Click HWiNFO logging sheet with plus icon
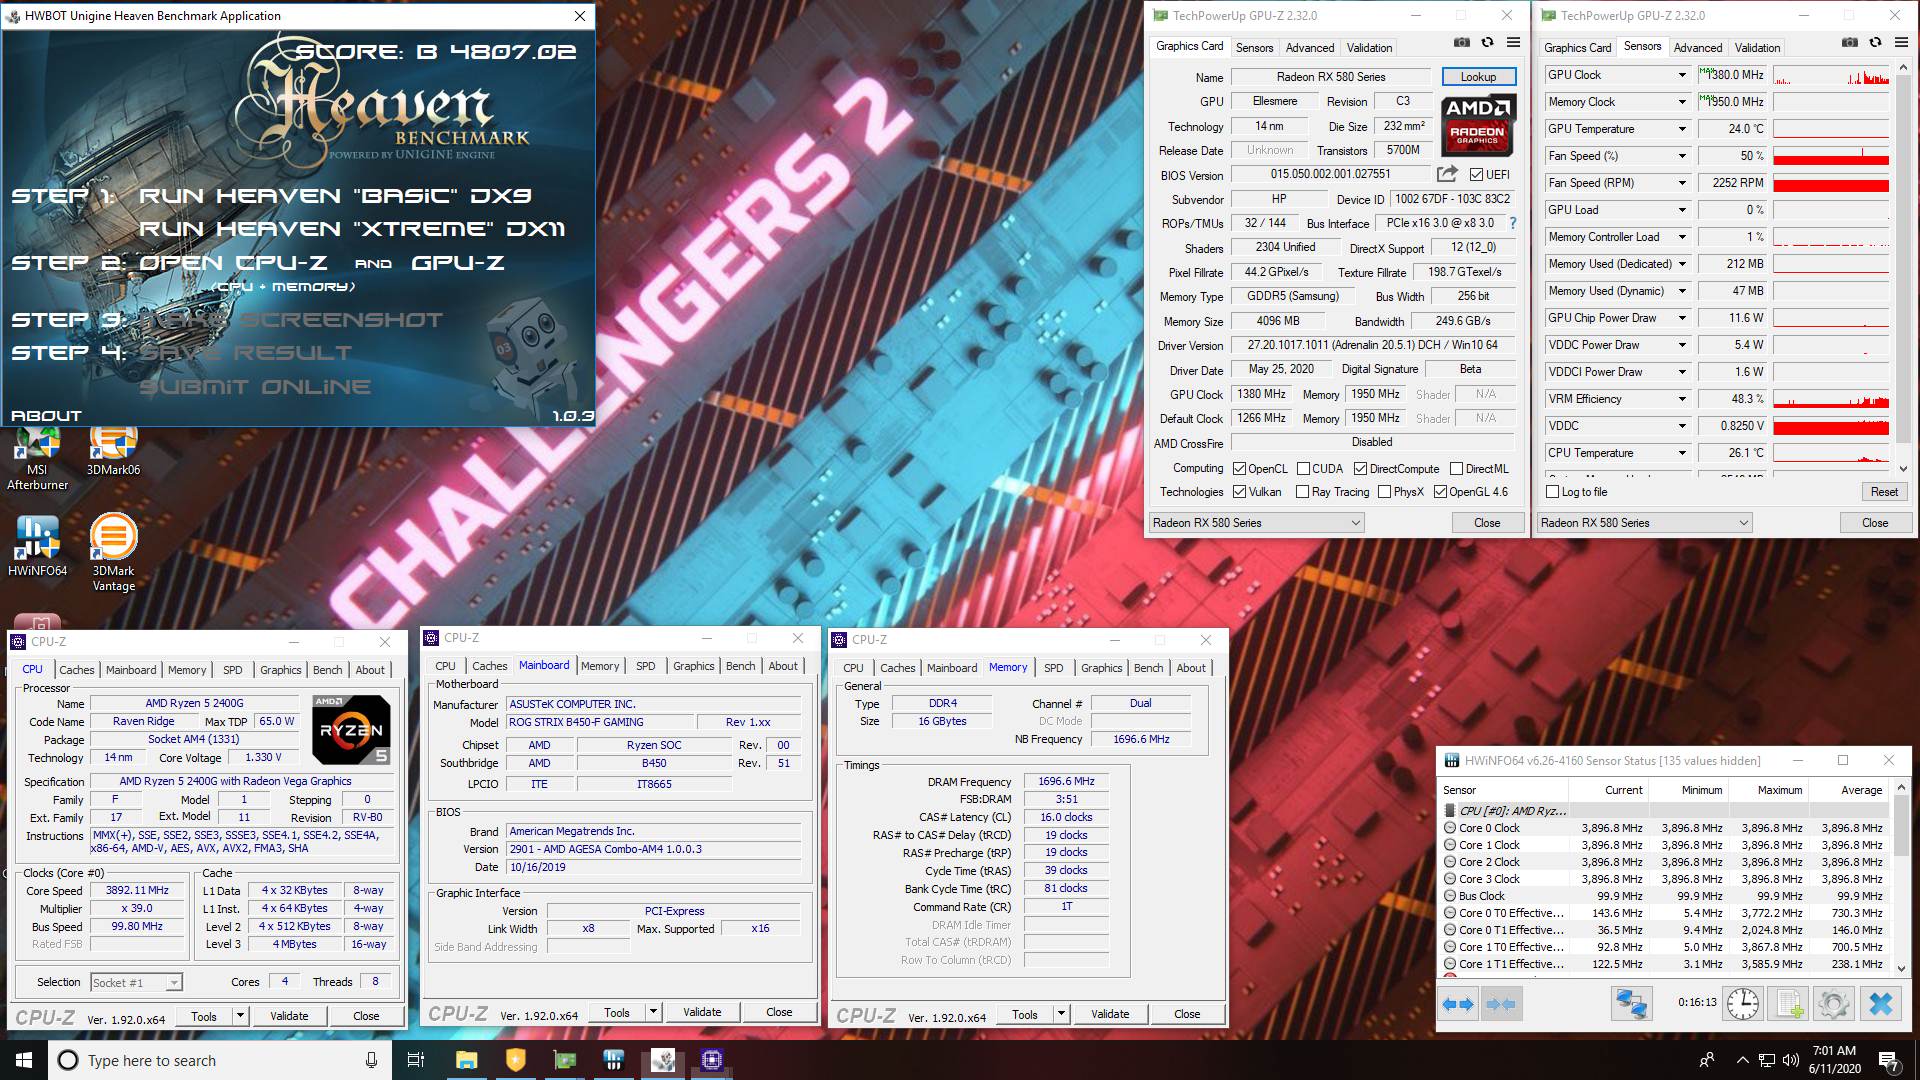Image resolution: width=1920 pixels, height=1080 pixels. 1789,1003
